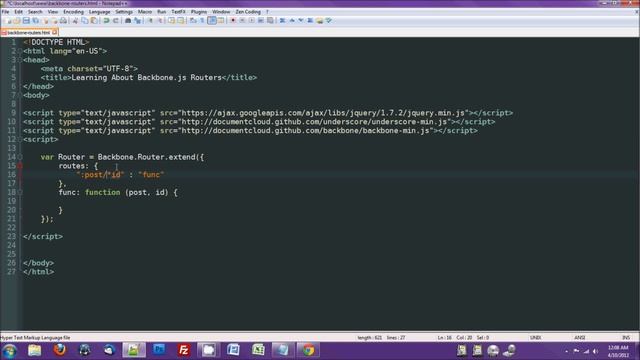Toggle the highlighted indent guide button
640x360 pixels.
tap(212, 20)
